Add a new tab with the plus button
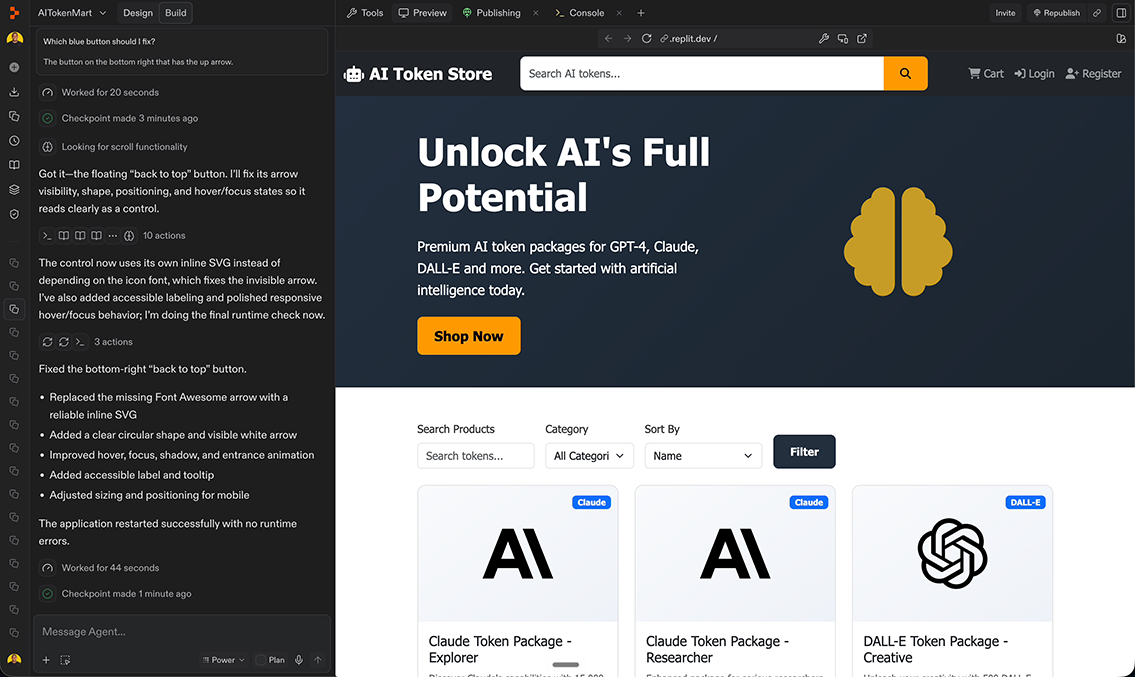 pos(641,13)
